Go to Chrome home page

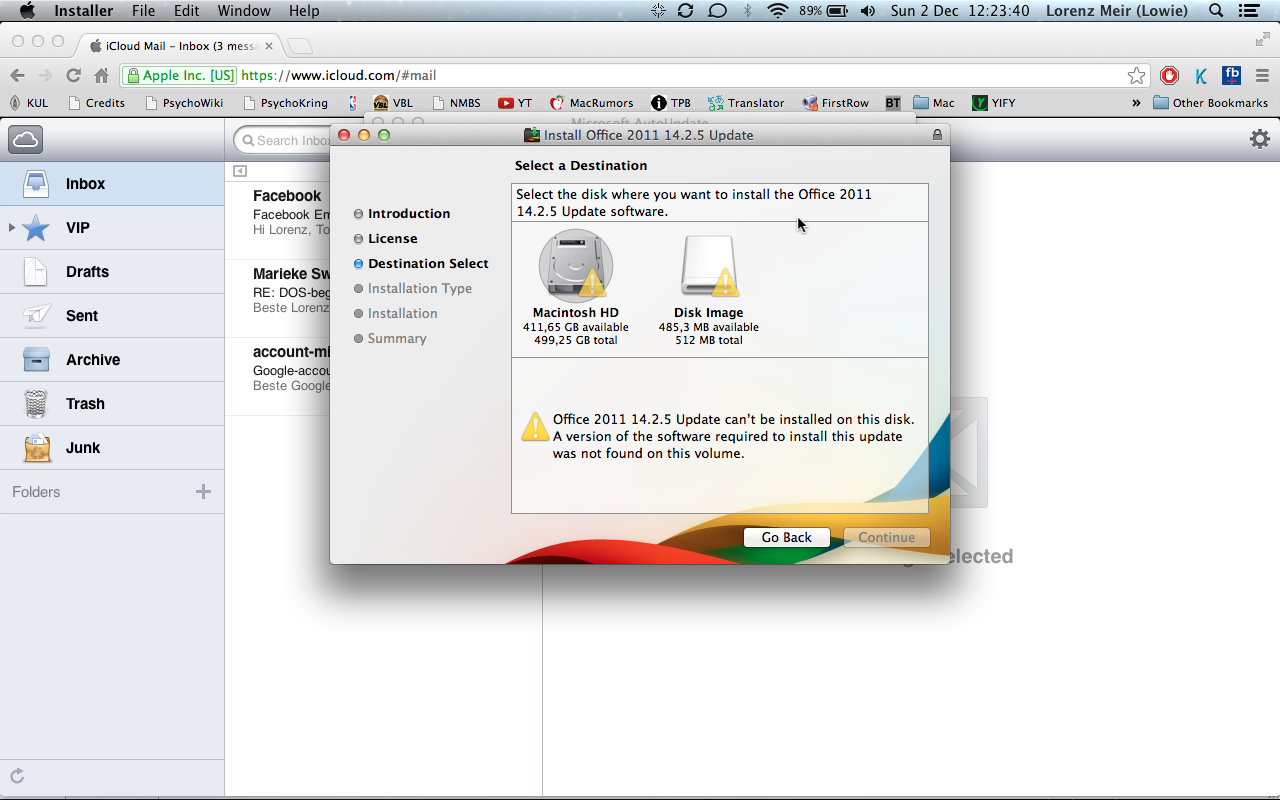[x=101, y=75]
